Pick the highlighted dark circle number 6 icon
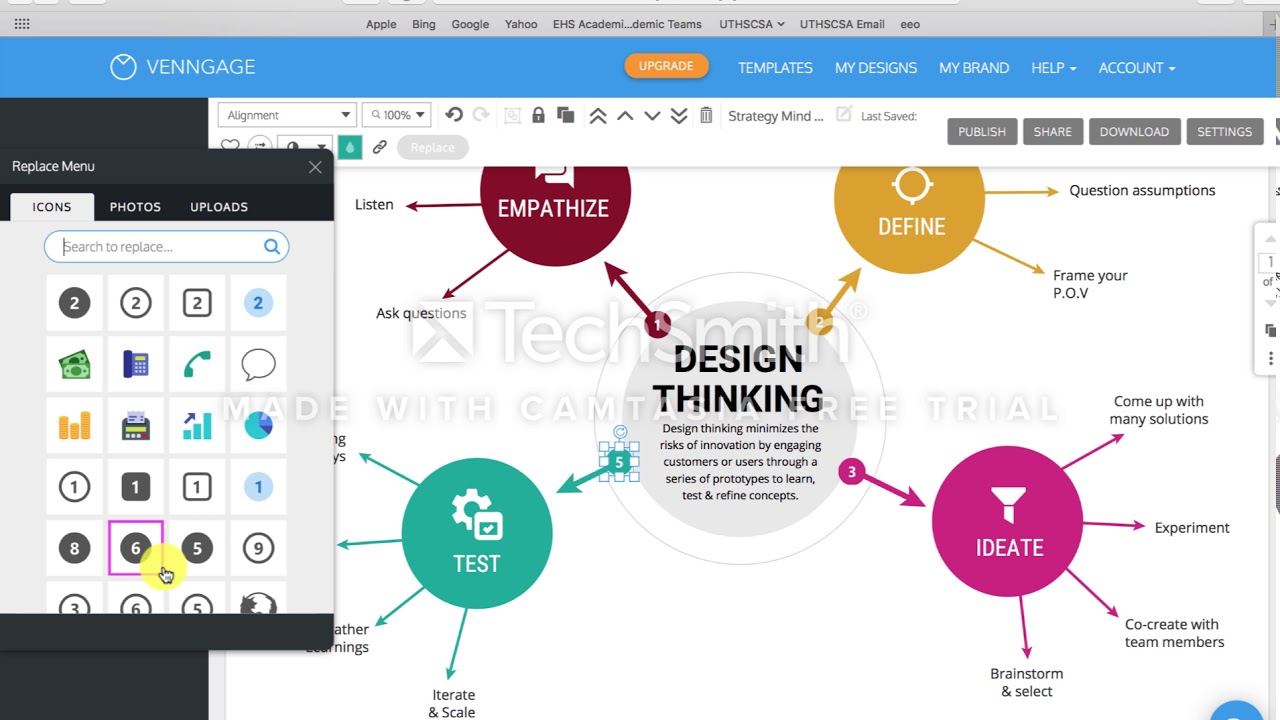 [x=136, y=548]
